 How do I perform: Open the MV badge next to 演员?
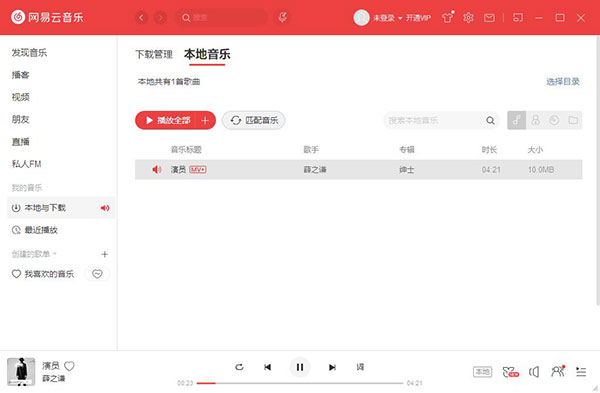198,170
